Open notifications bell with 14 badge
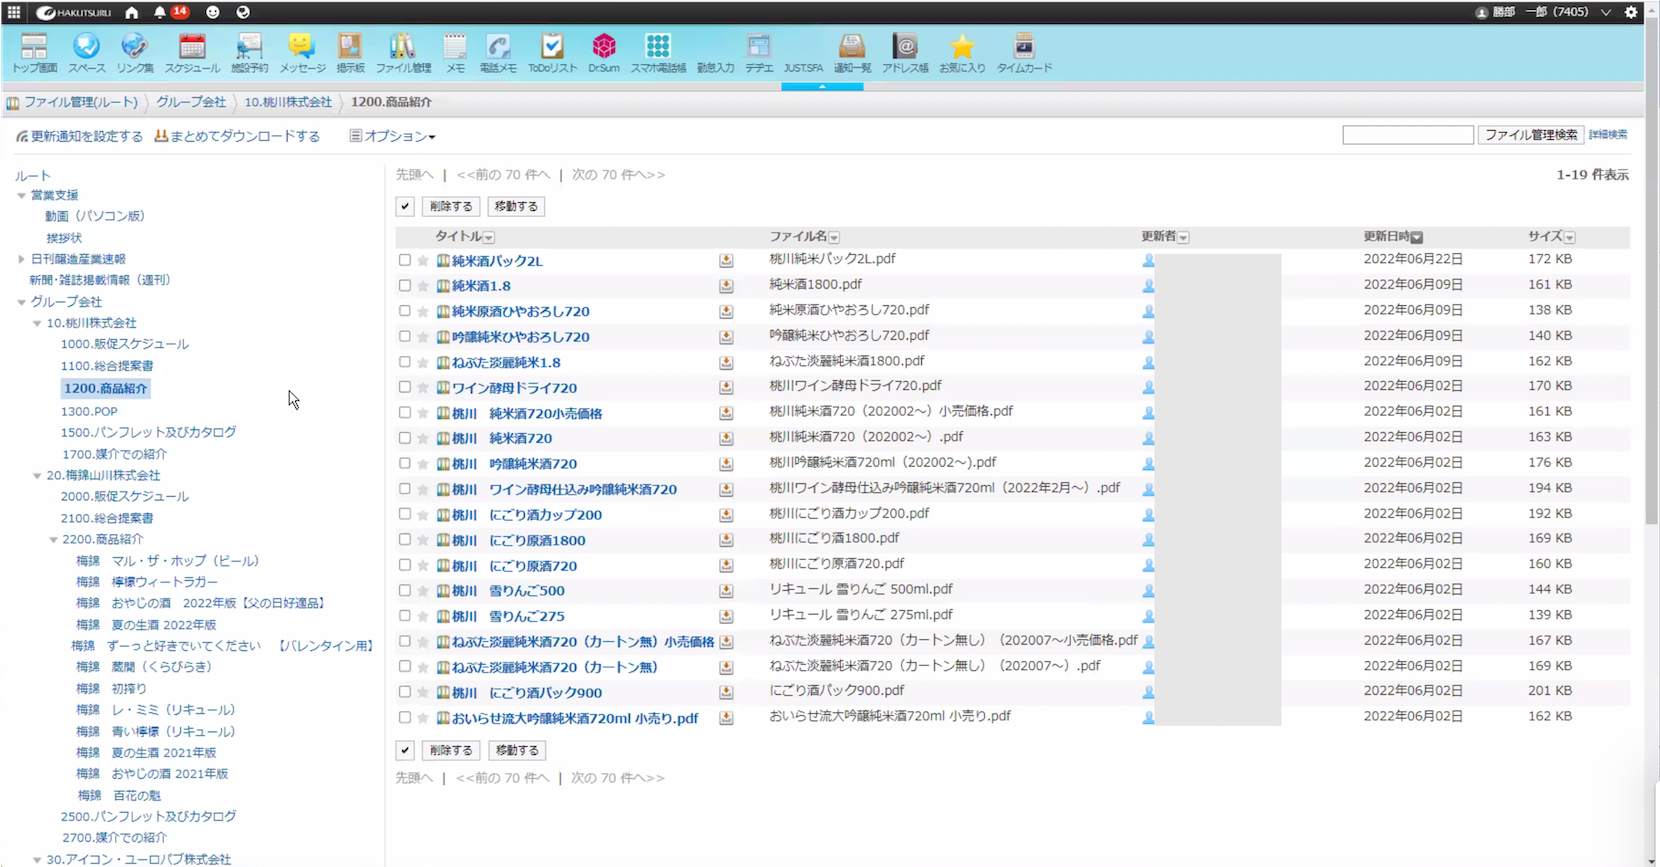The image size is (1660, 867). point(160,12)
